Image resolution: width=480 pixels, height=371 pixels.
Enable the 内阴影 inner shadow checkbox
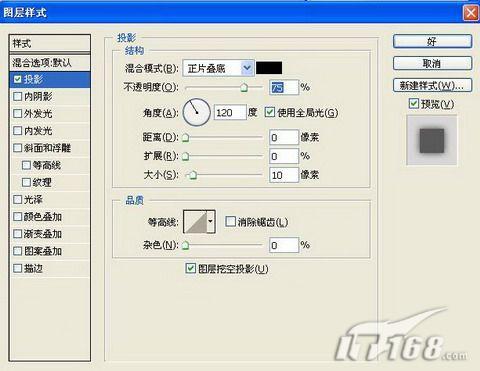pyautogui.click(x=18, y=96)
